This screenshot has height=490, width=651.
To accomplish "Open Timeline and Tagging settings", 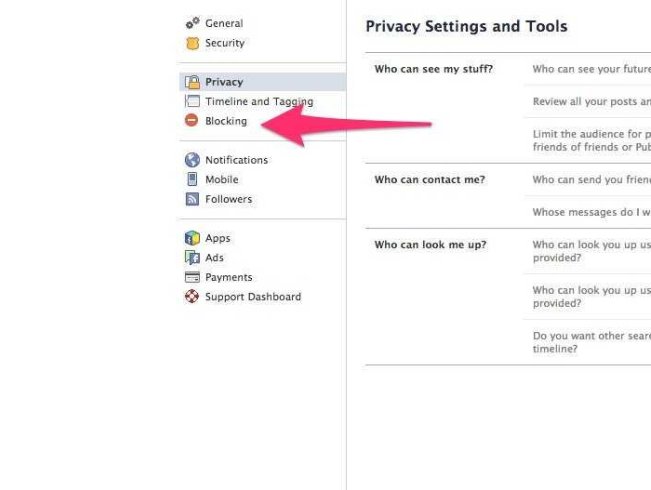I will coord(259,102).
